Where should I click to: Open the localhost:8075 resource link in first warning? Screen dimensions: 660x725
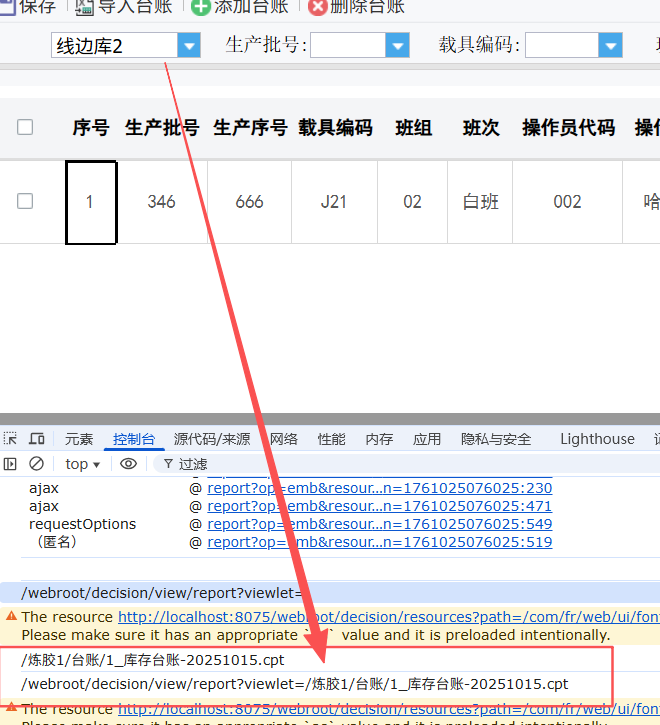point(389,617)
